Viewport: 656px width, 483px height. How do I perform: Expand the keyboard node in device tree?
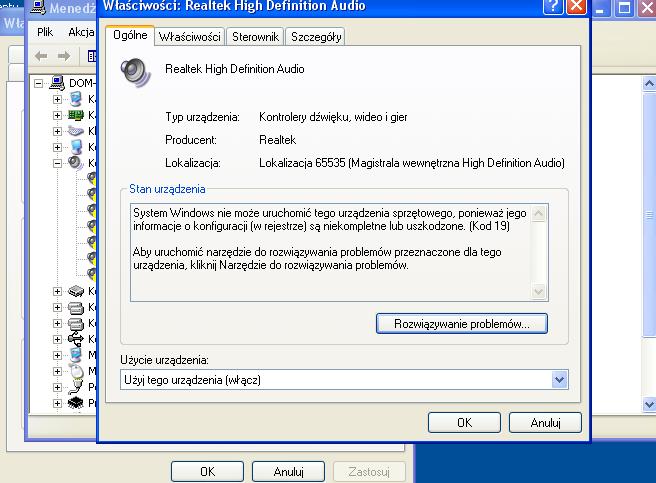click(57, 131)
